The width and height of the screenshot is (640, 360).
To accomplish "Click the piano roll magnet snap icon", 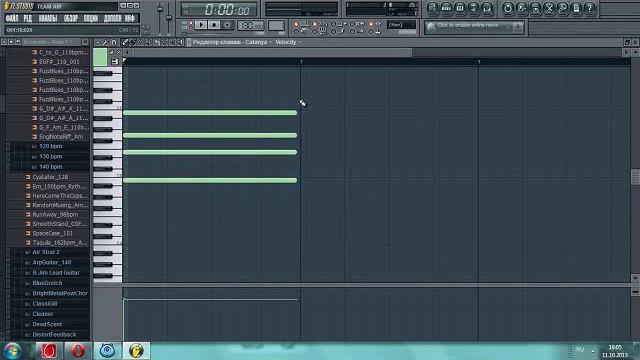I will [114, 42].
